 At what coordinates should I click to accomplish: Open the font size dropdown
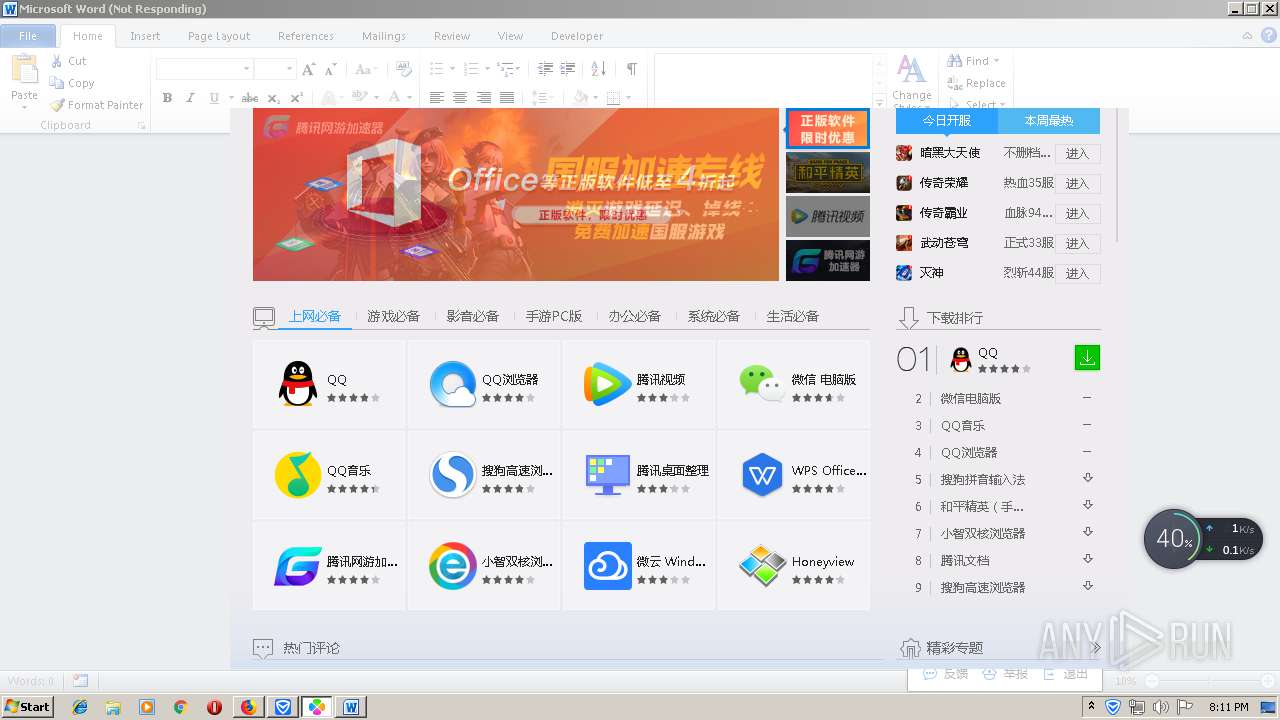289,69
